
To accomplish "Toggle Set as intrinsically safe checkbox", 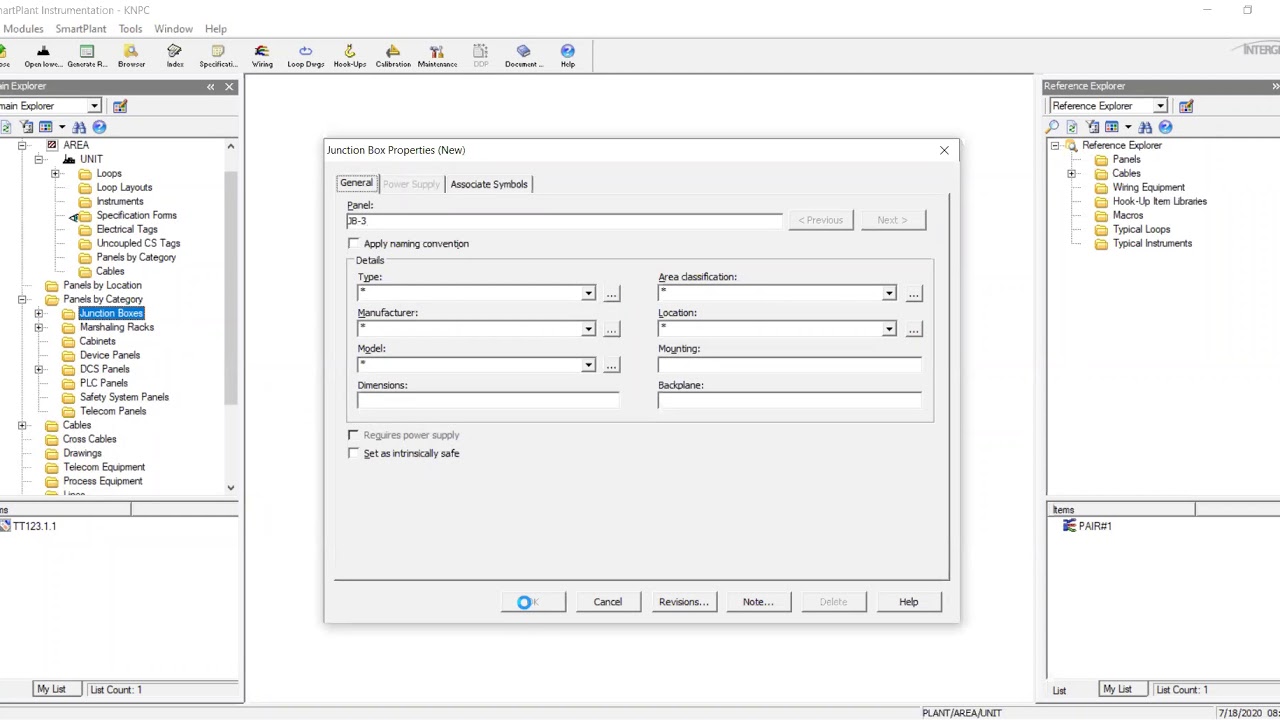I will tap(353, 453).
